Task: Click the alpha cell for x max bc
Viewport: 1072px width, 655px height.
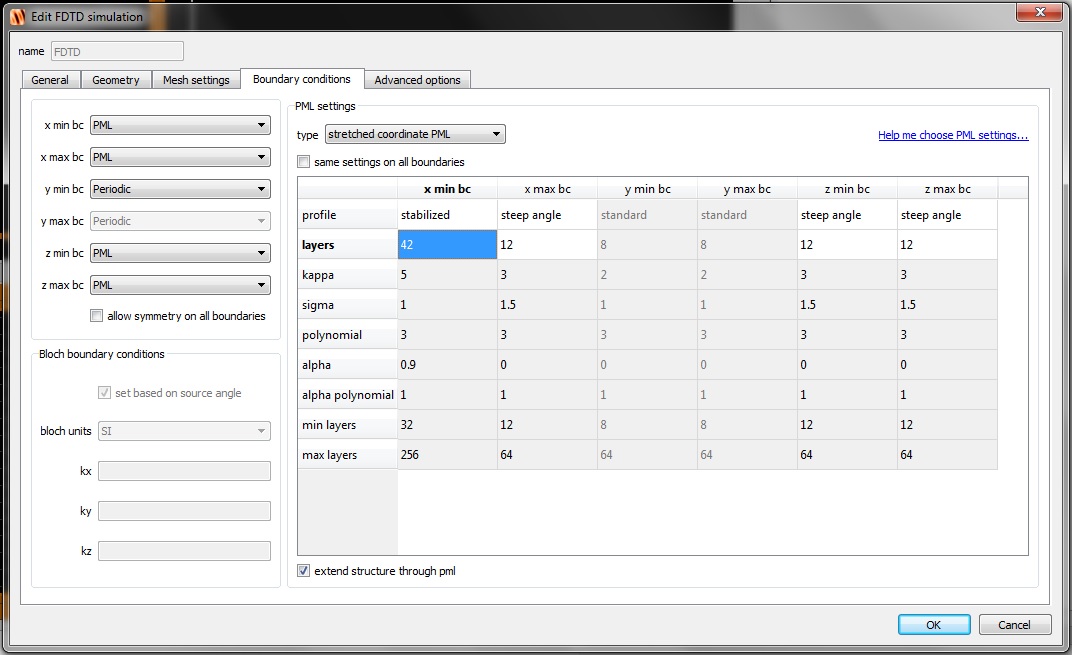Action: (547, 364)
